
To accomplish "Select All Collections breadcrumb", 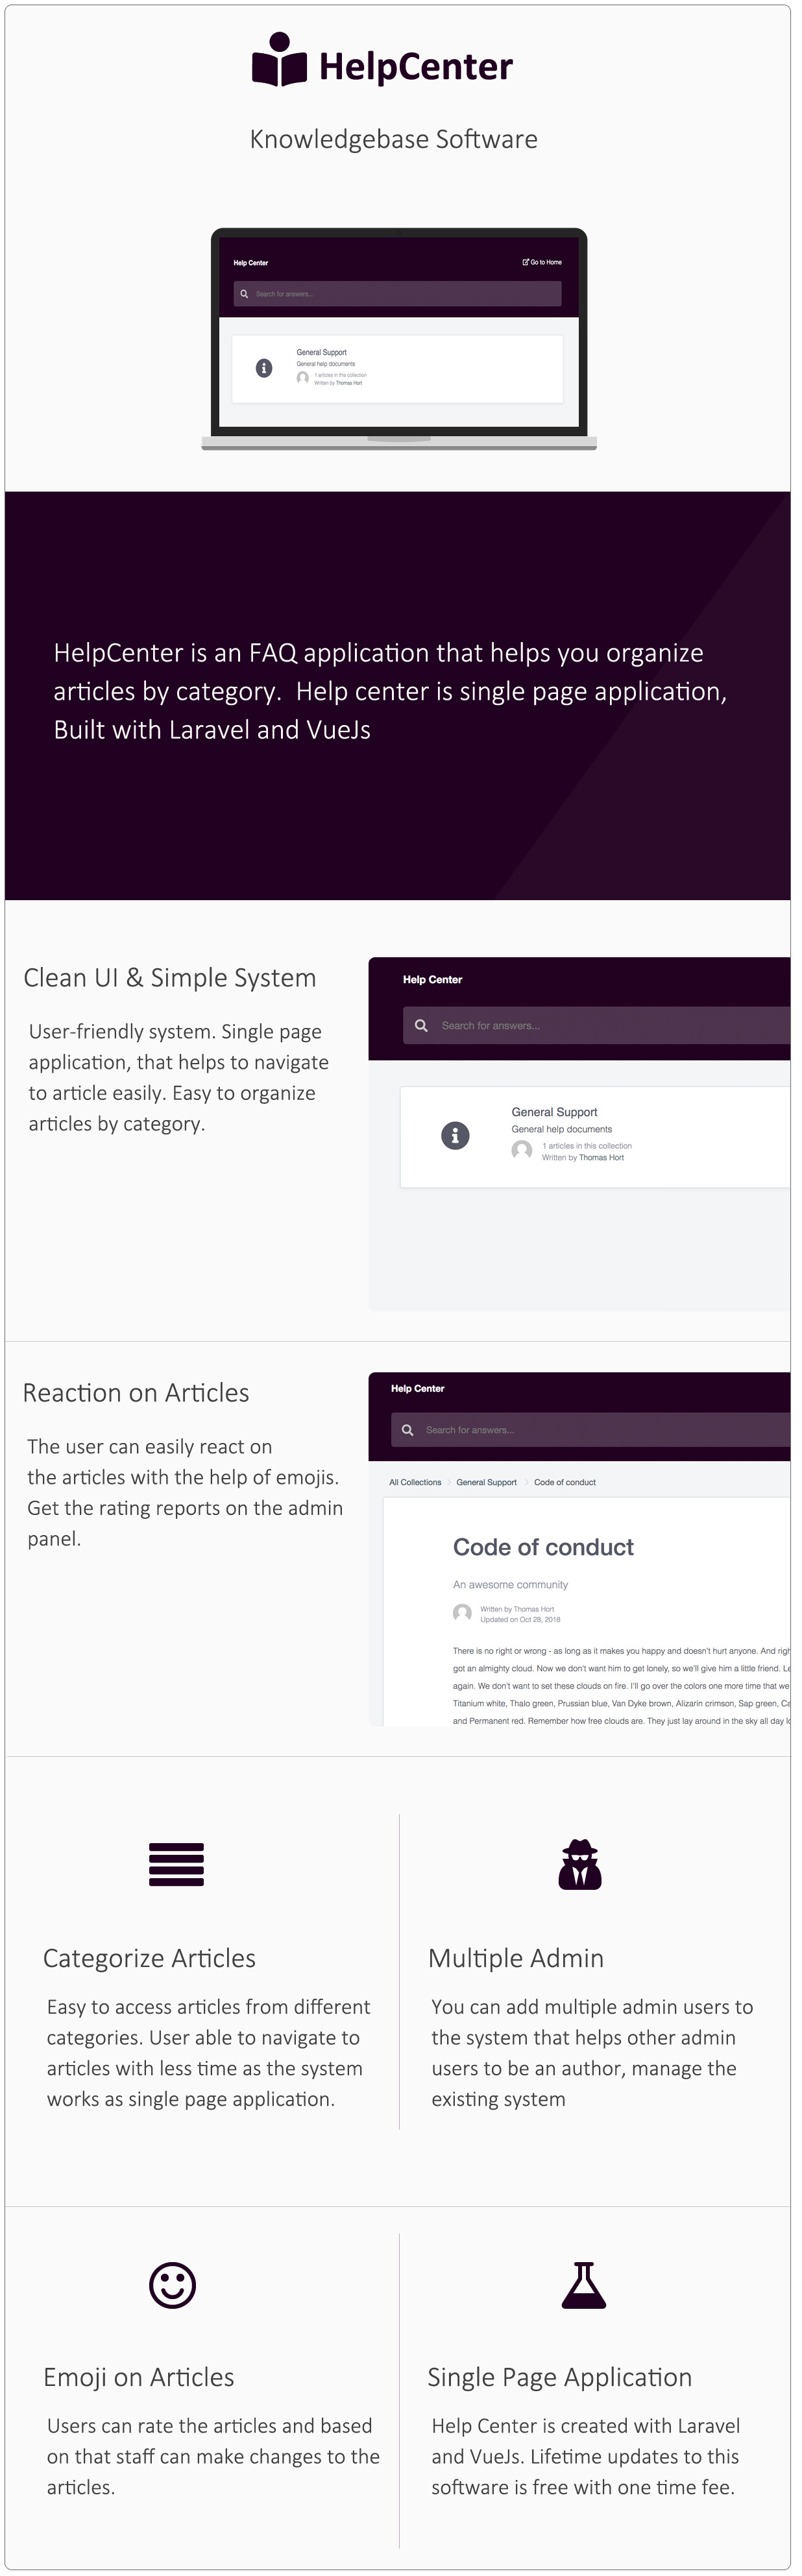I will (x=415, y=1482).
